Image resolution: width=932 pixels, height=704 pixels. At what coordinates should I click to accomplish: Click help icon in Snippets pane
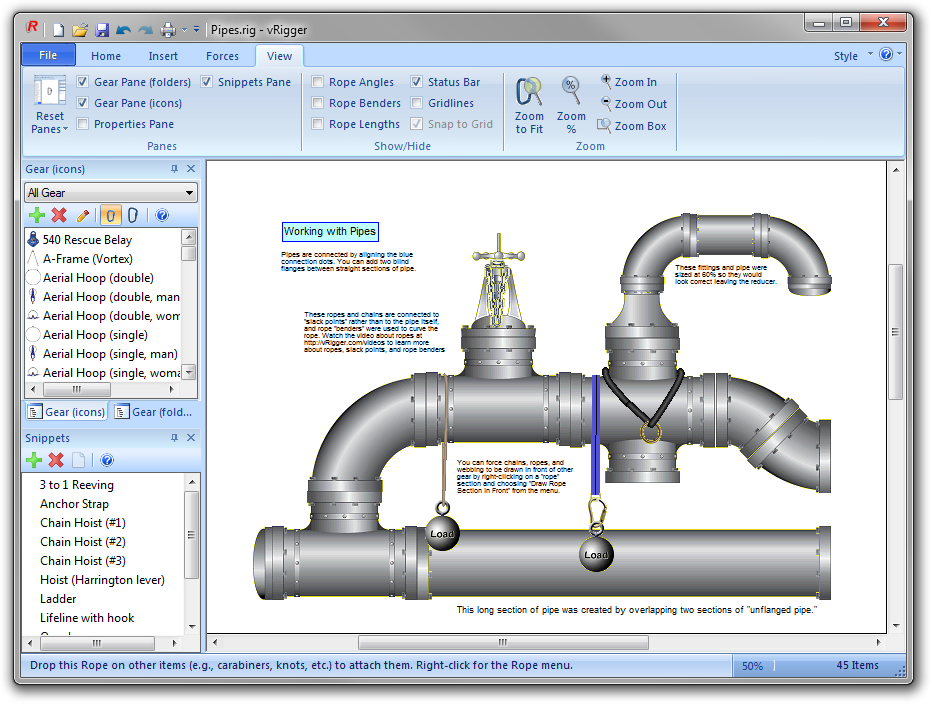coord(107,460)
